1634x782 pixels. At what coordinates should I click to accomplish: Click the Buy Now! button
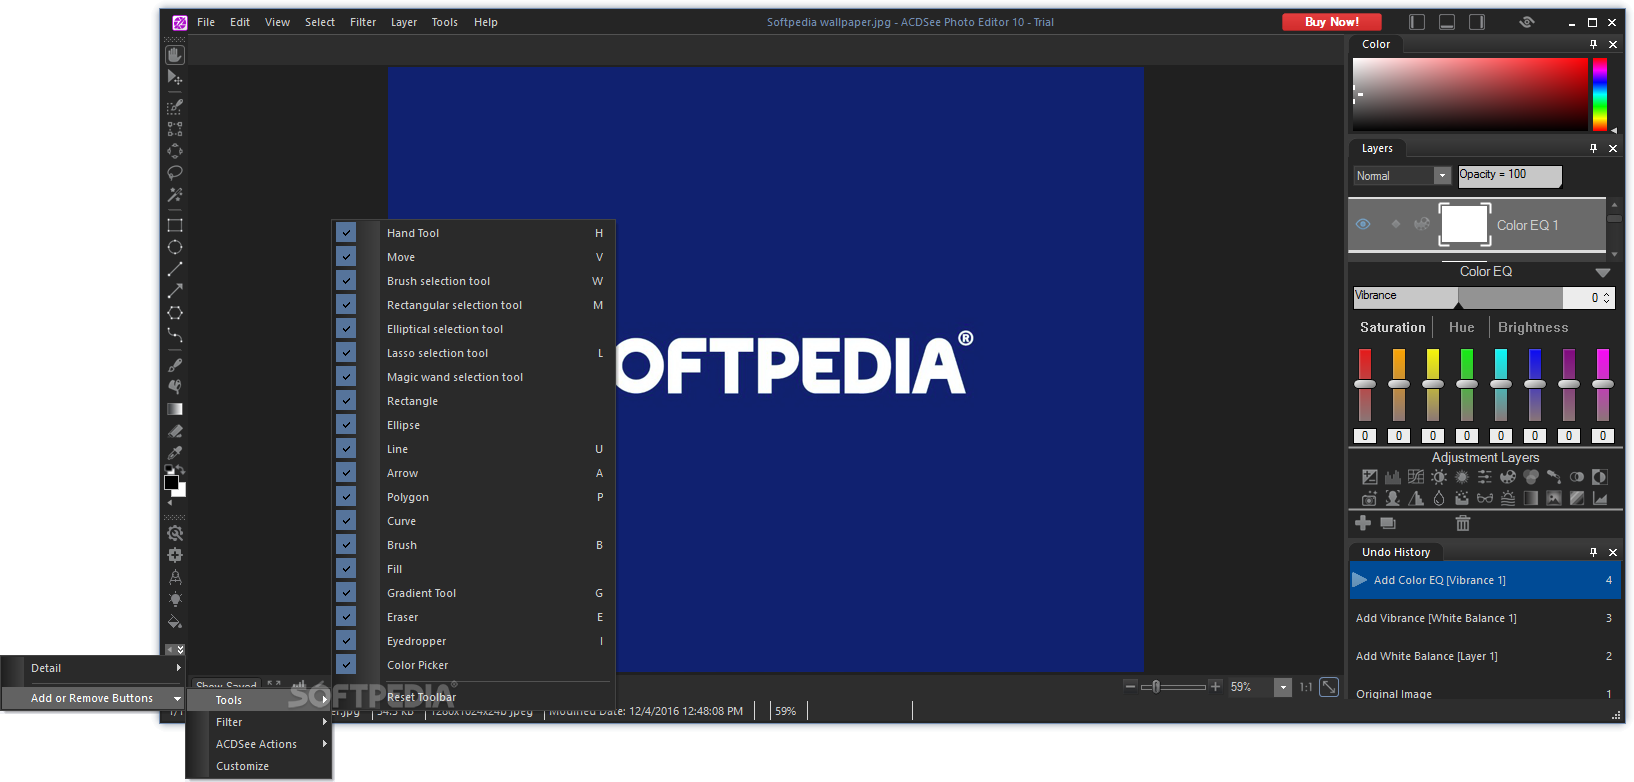pyautogui.click(x=1332, y=22)
